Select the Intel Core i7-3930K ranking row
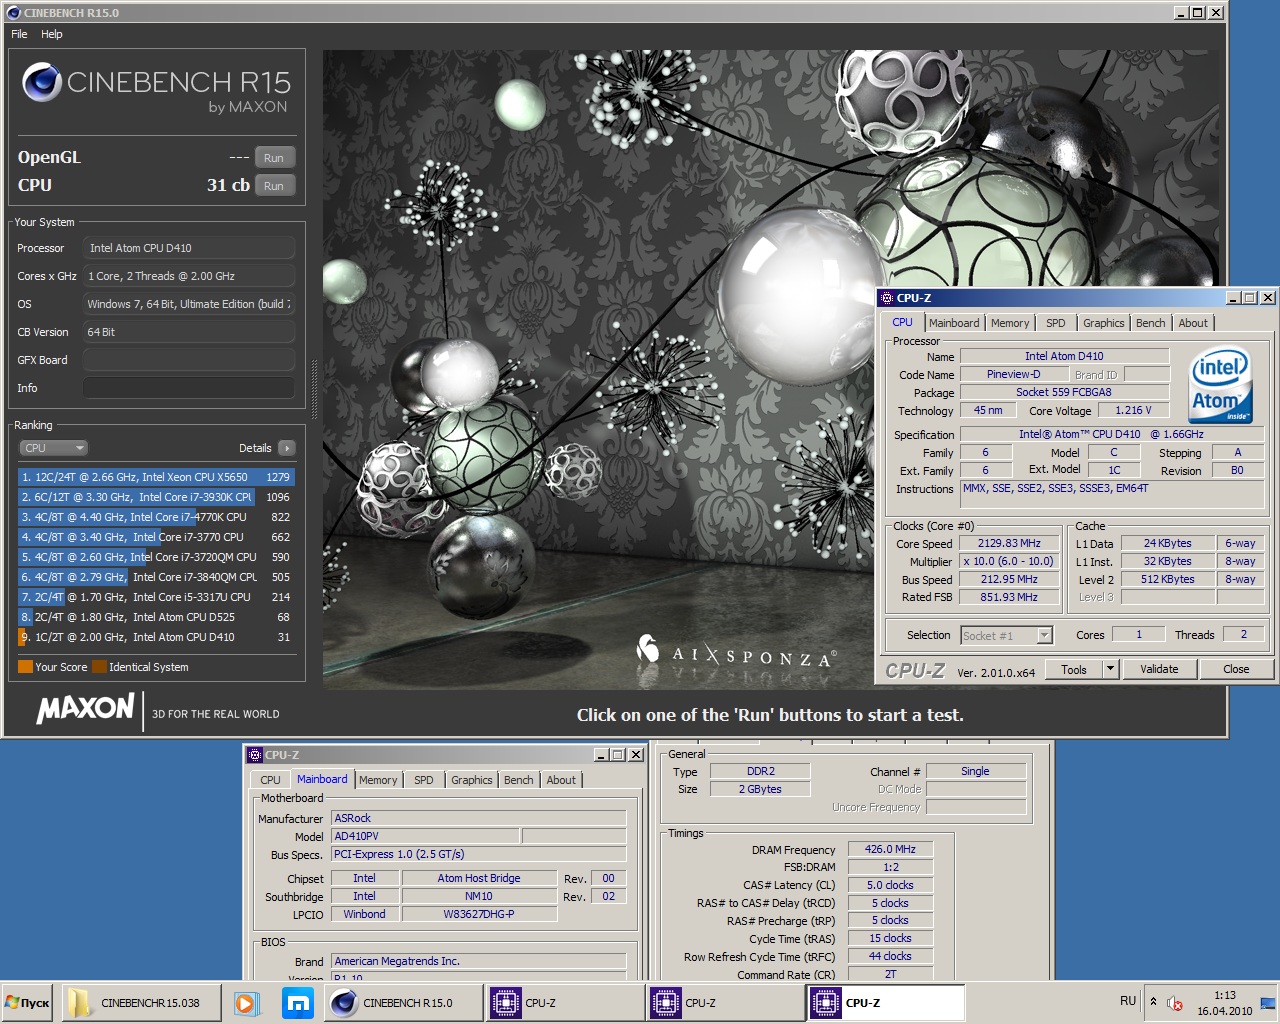1280x1024 pixels. coord(155,497)
